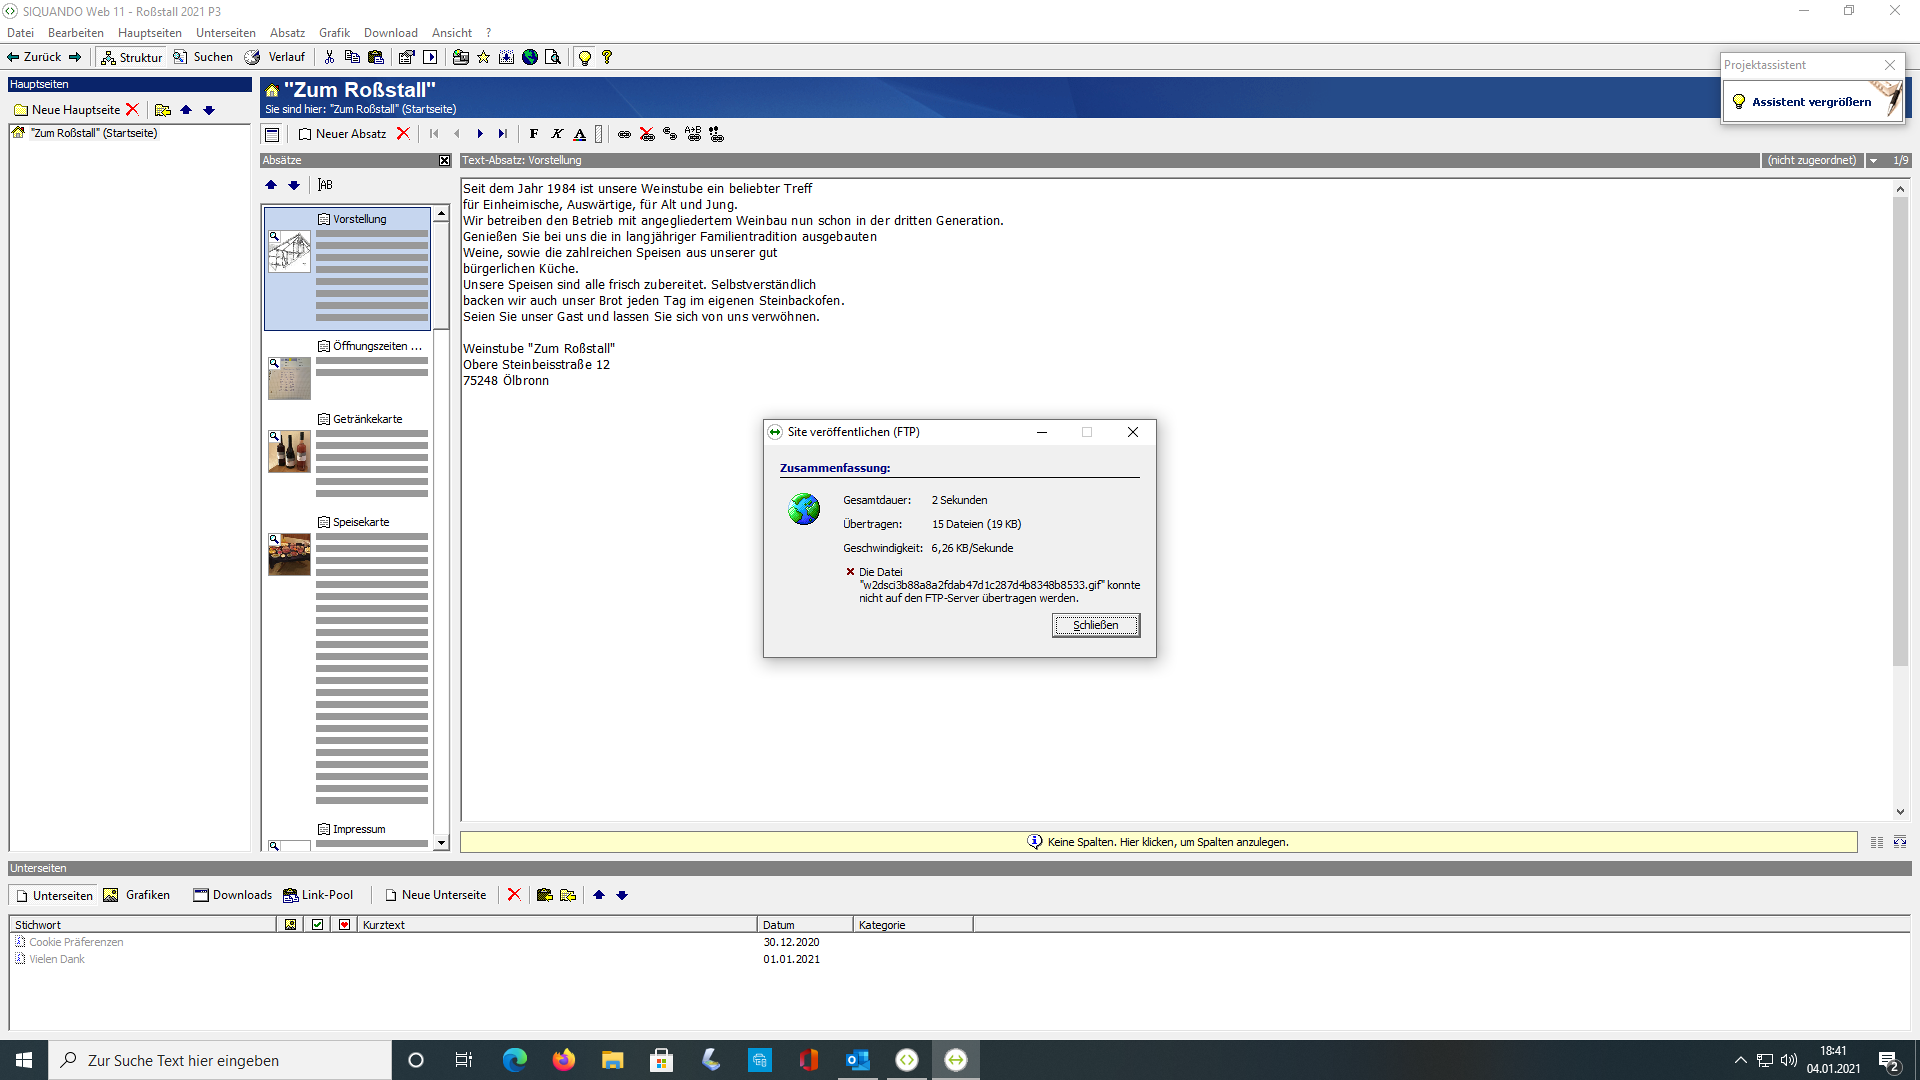Click Assistent vergrößern button
Viewport: 1920px width, 1080px height.
point(1811,102)
